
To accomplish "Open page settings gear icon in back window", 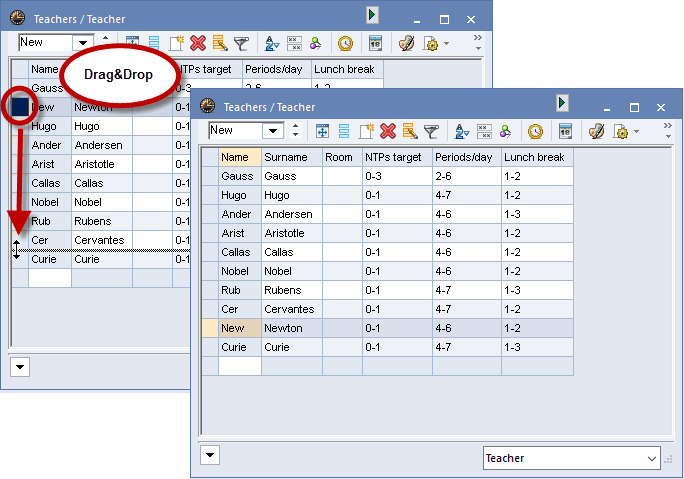I will pyautogui.click(x=431, y=44).
